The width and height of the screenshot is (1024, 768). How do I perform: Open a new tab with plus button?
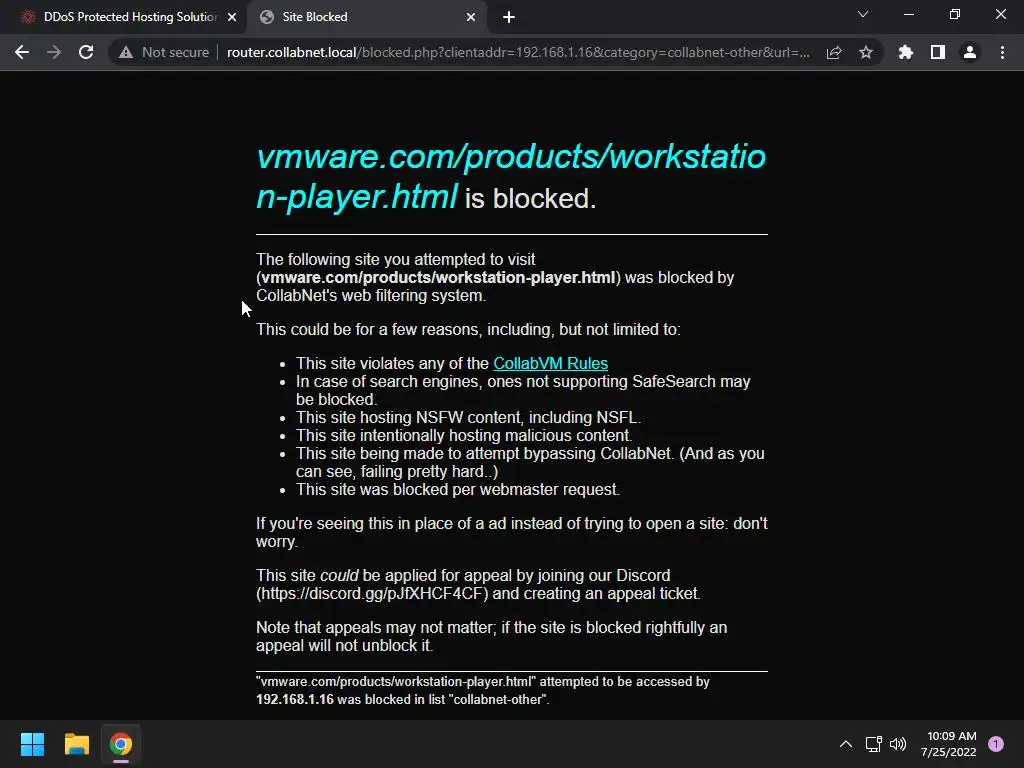tap(509, 17)
